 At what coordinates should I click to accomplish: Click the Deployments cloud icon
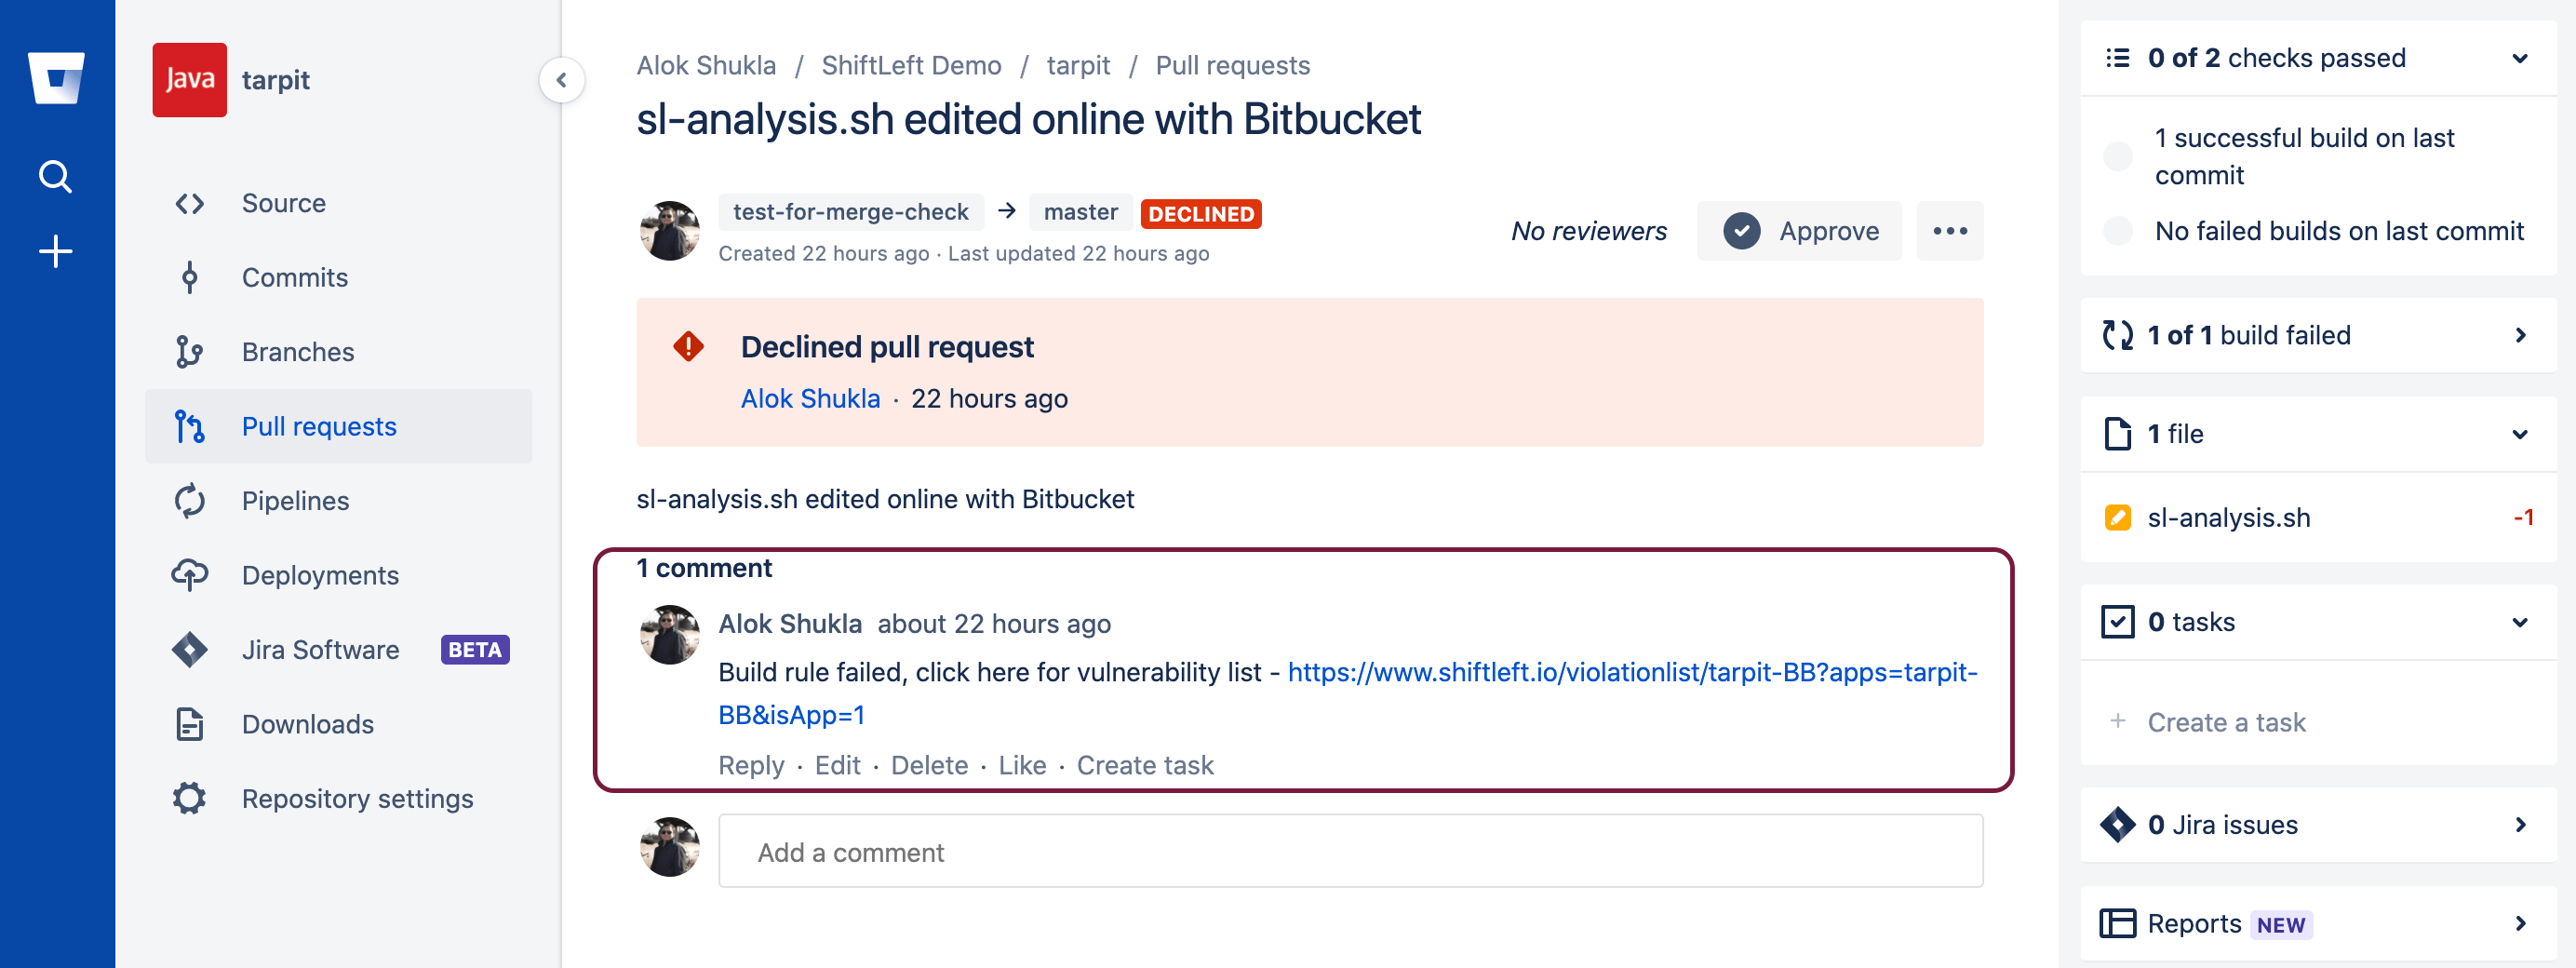click(x=190, y=575)
